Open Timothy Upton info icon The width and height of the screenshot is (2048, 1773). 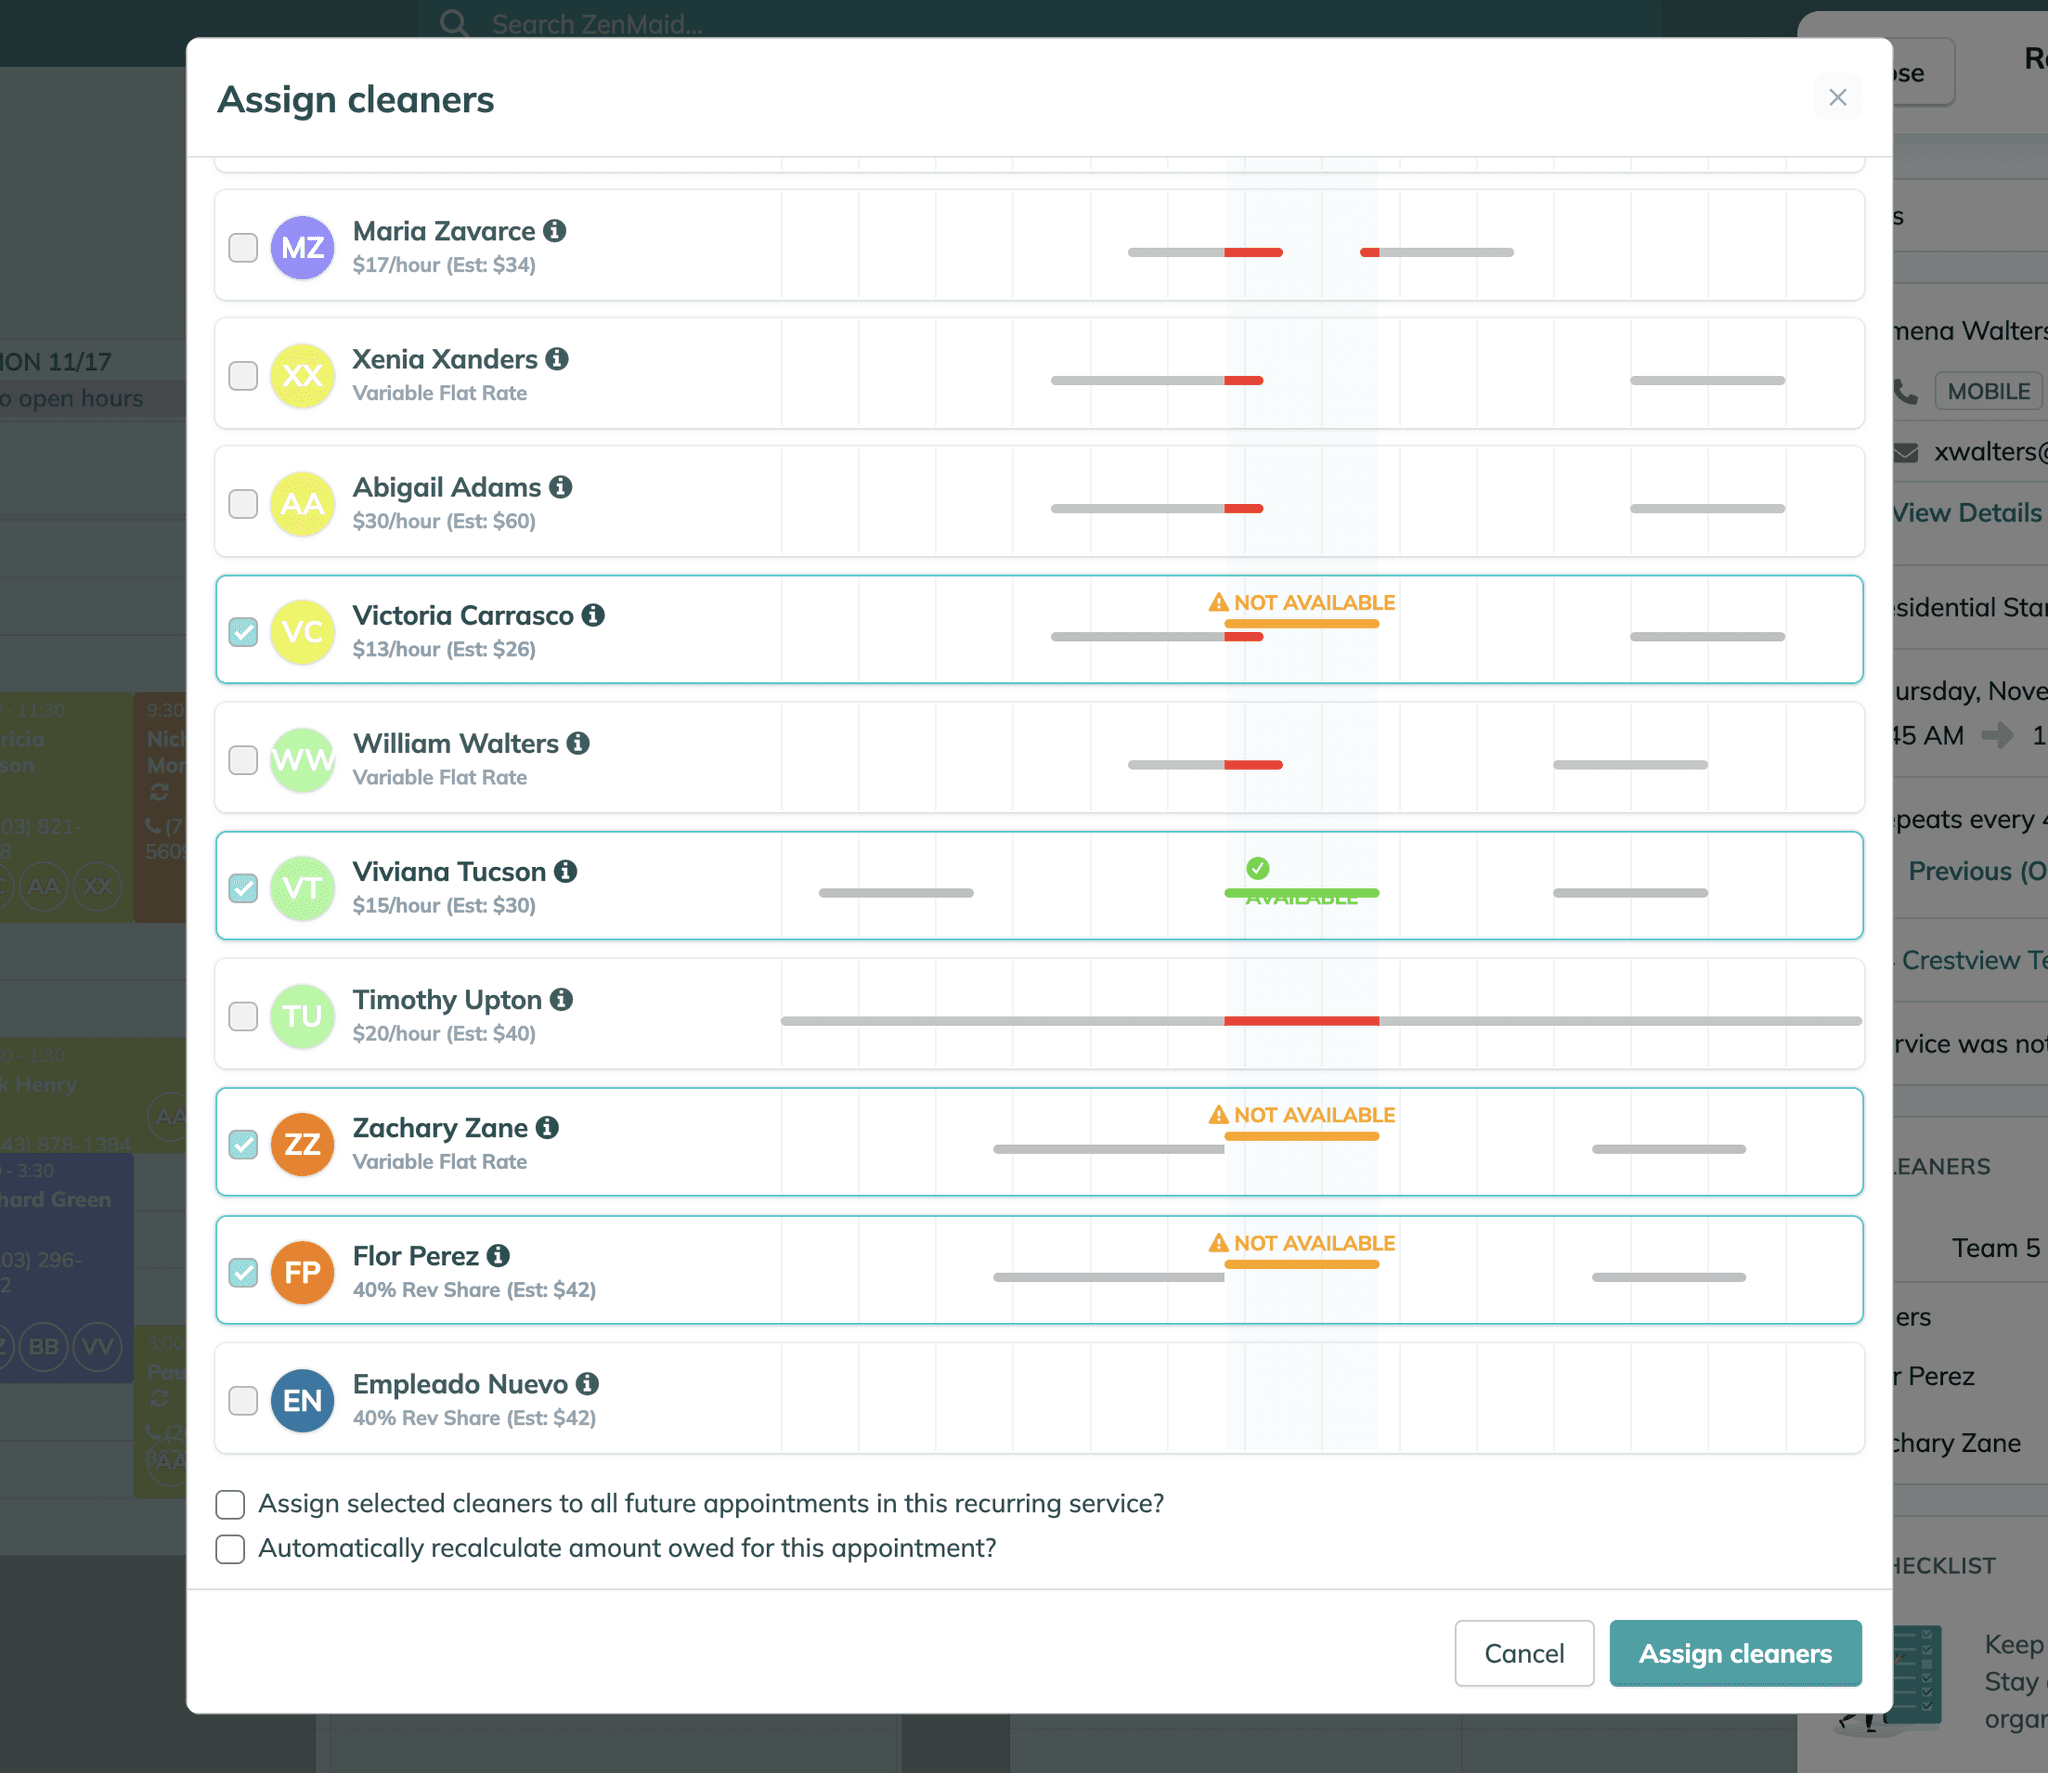click(x=562, y=999)
